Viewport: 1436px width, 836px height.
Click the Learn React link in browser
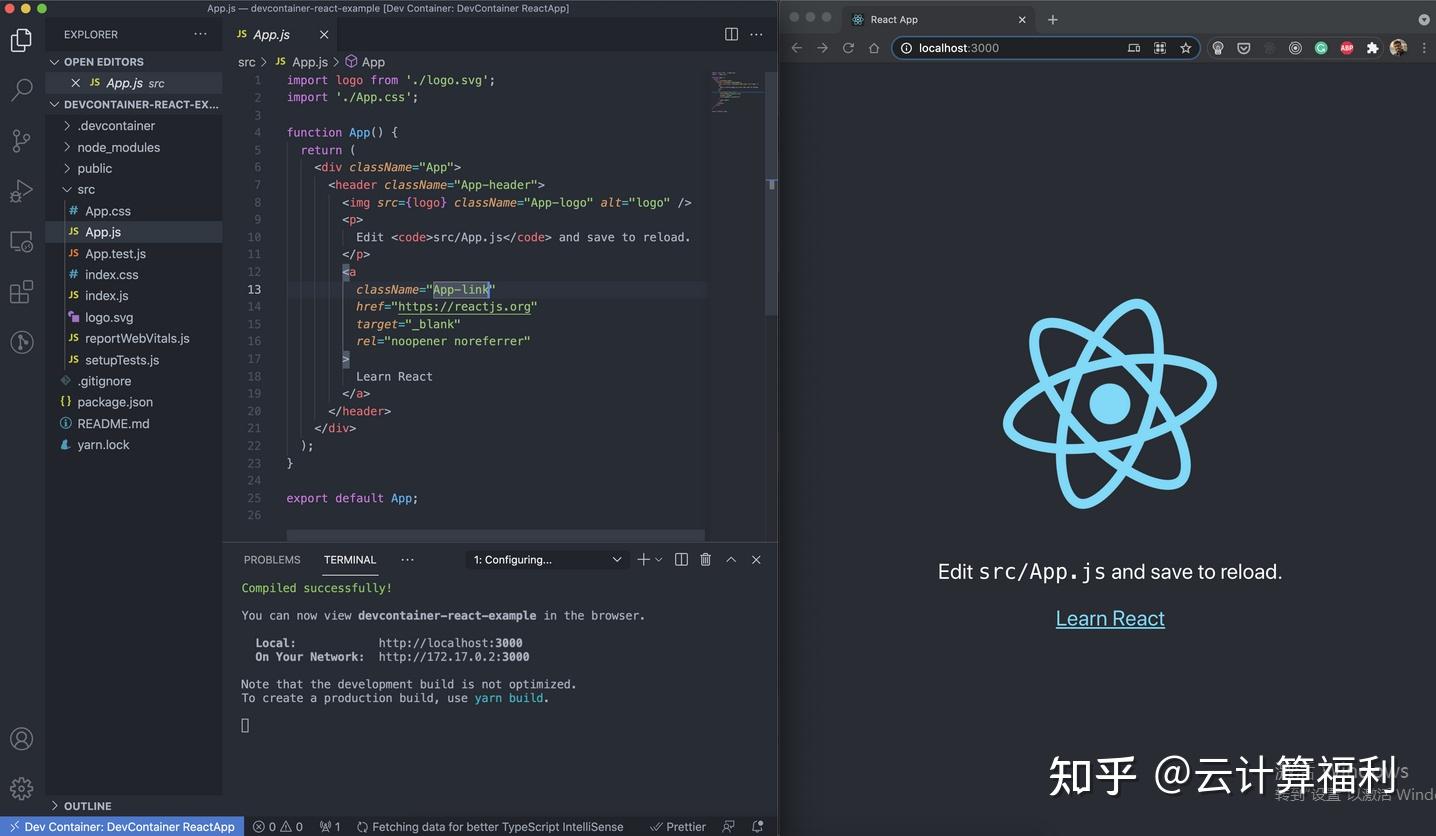pyautogui.click(x=1109, y=618)
